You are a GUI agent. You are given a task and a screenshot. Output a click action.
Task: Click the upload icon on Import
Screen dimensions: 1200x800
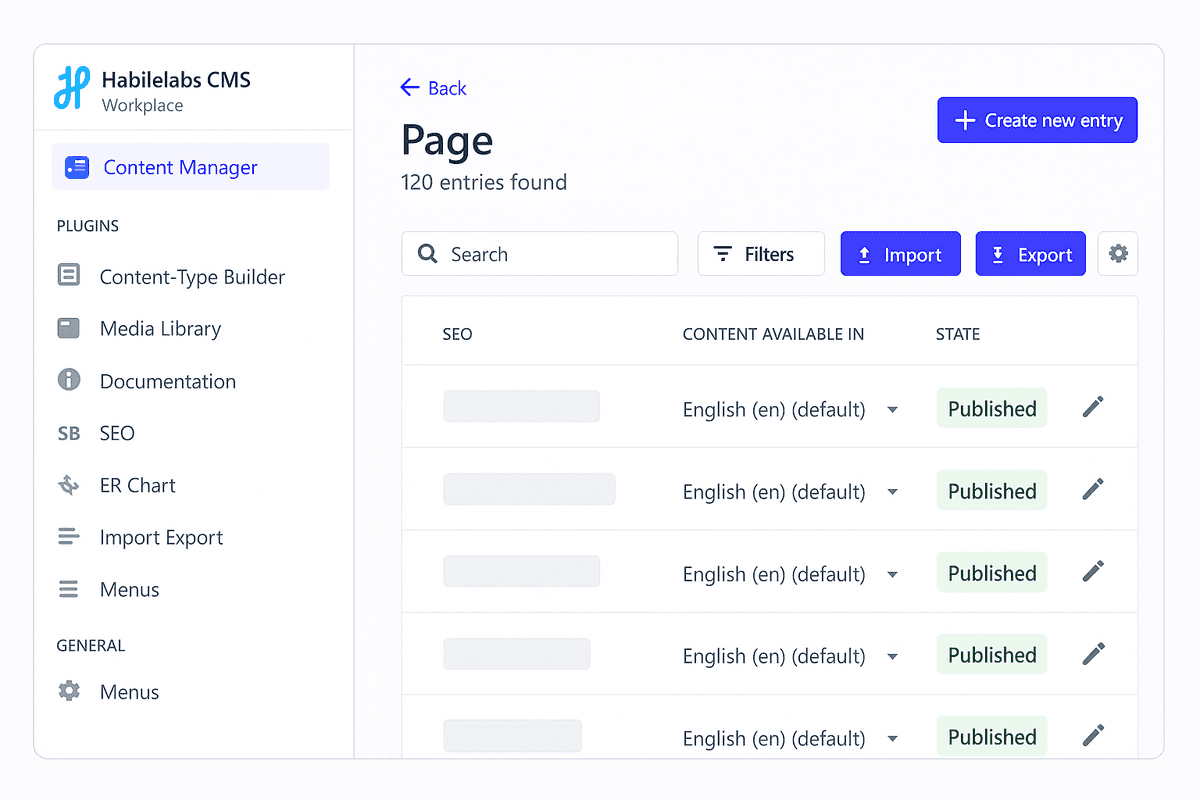click(x=865, y=255)
